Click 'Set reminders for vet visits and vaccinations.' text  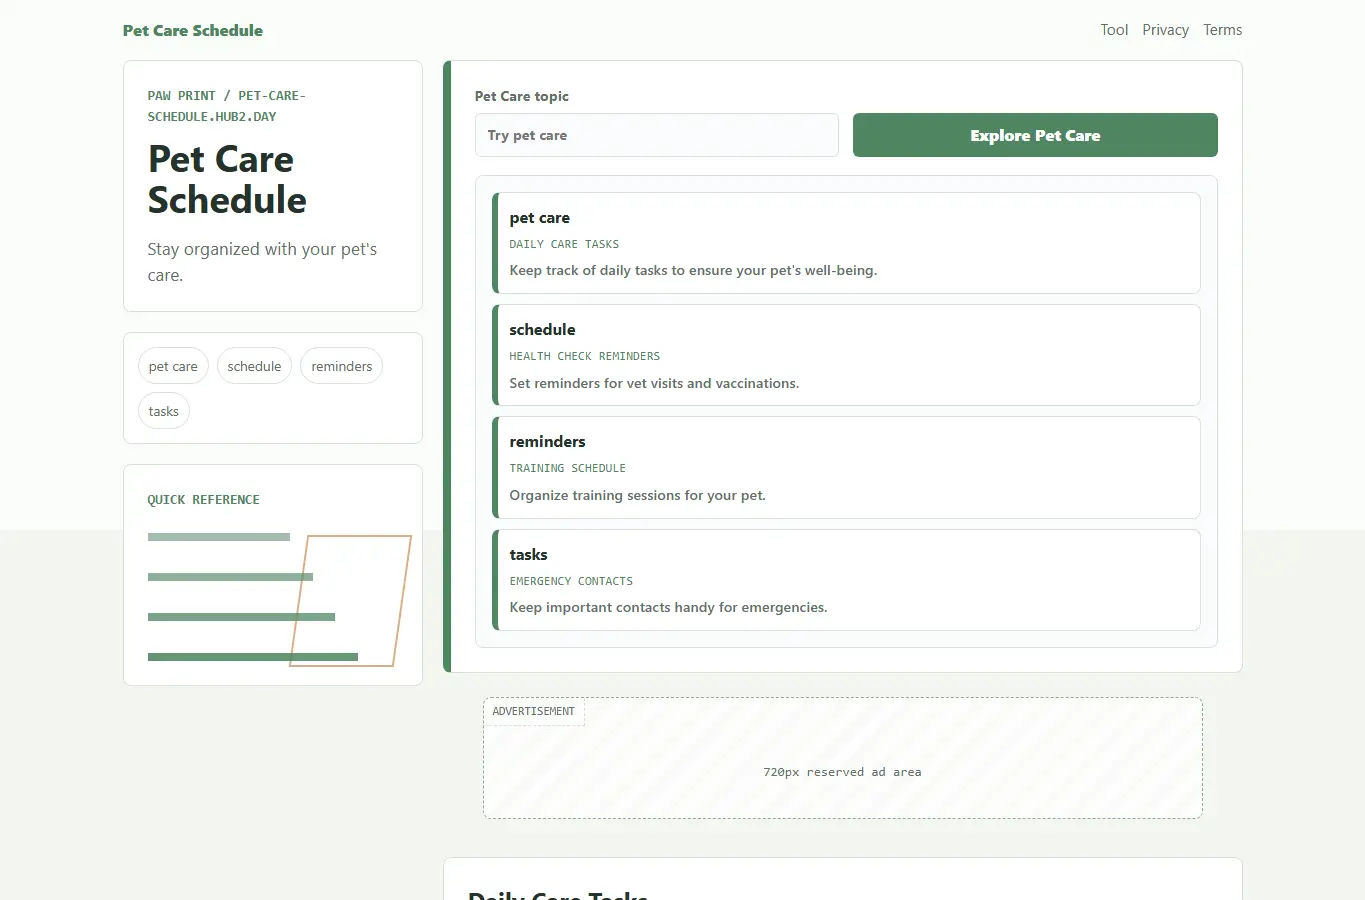pos(654,383)
